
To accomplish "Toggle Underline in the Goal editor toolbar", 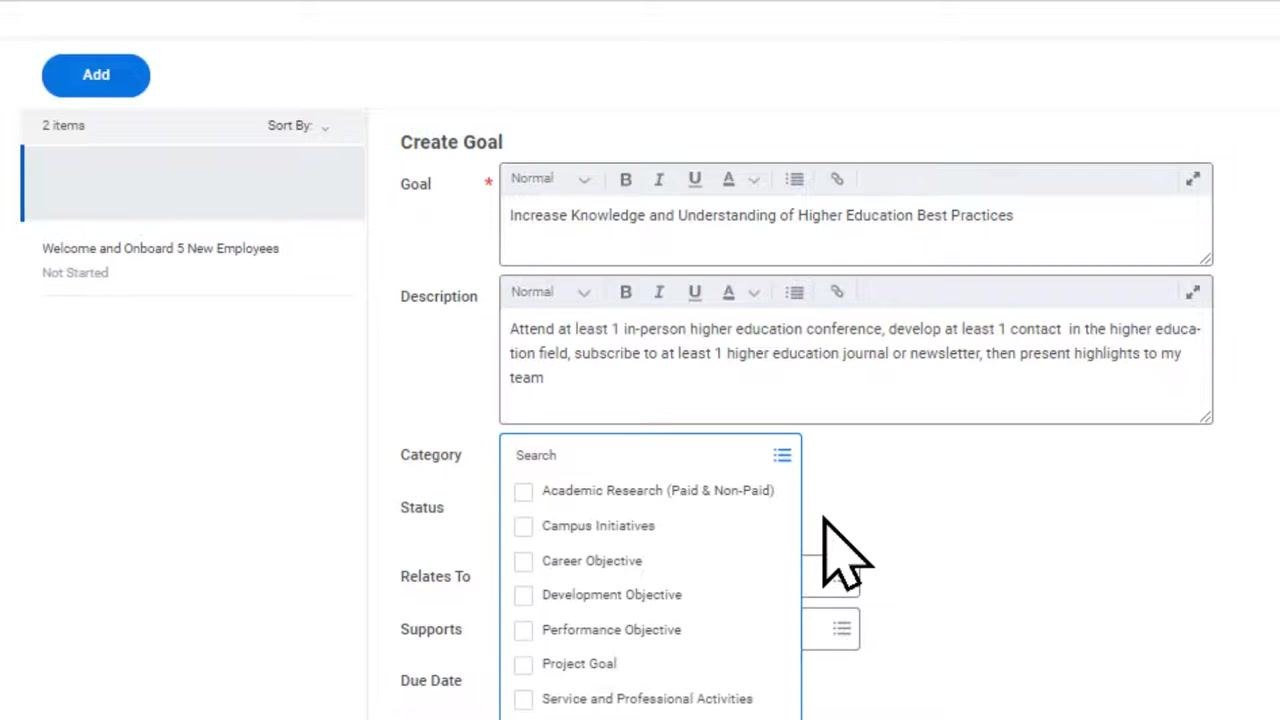I will click(x=694, y=179).
